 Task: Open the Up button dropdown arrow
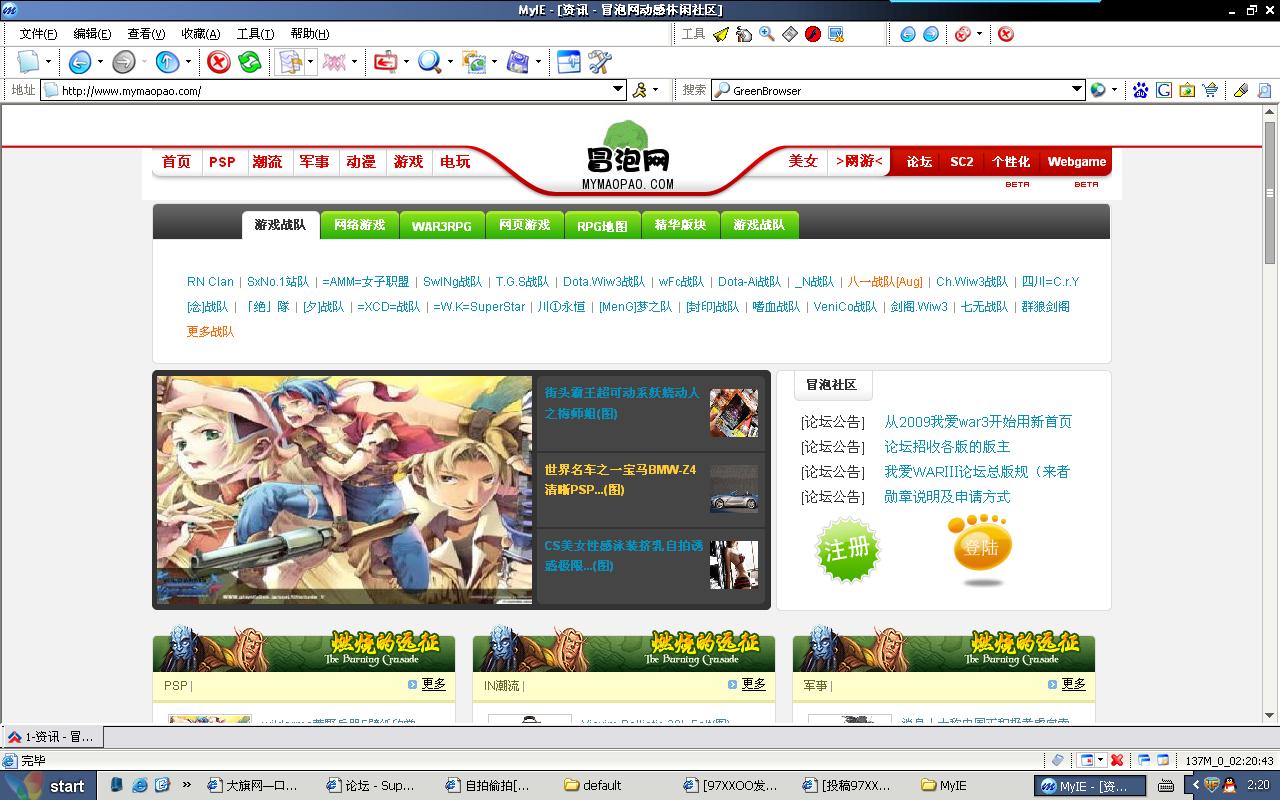pyautogui.click(x=187, y=62)
